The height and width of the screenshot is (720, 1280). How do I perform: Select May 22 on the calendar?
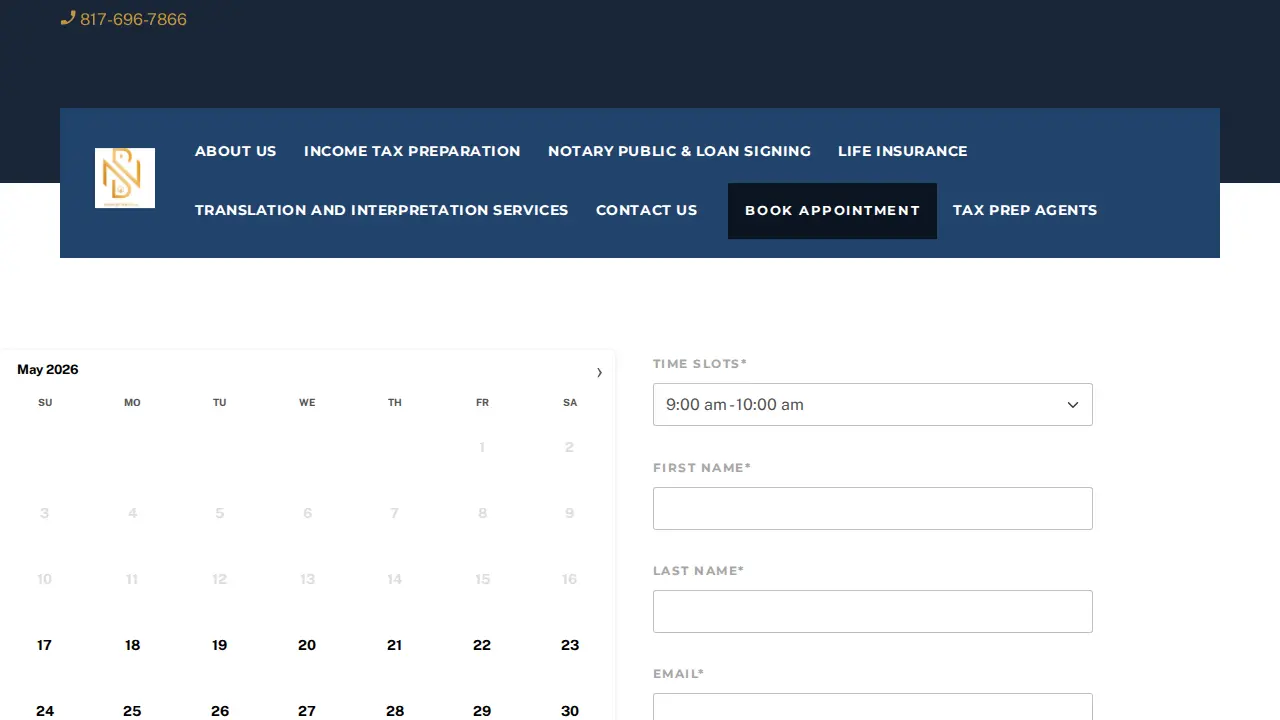(x=482, y=645)
